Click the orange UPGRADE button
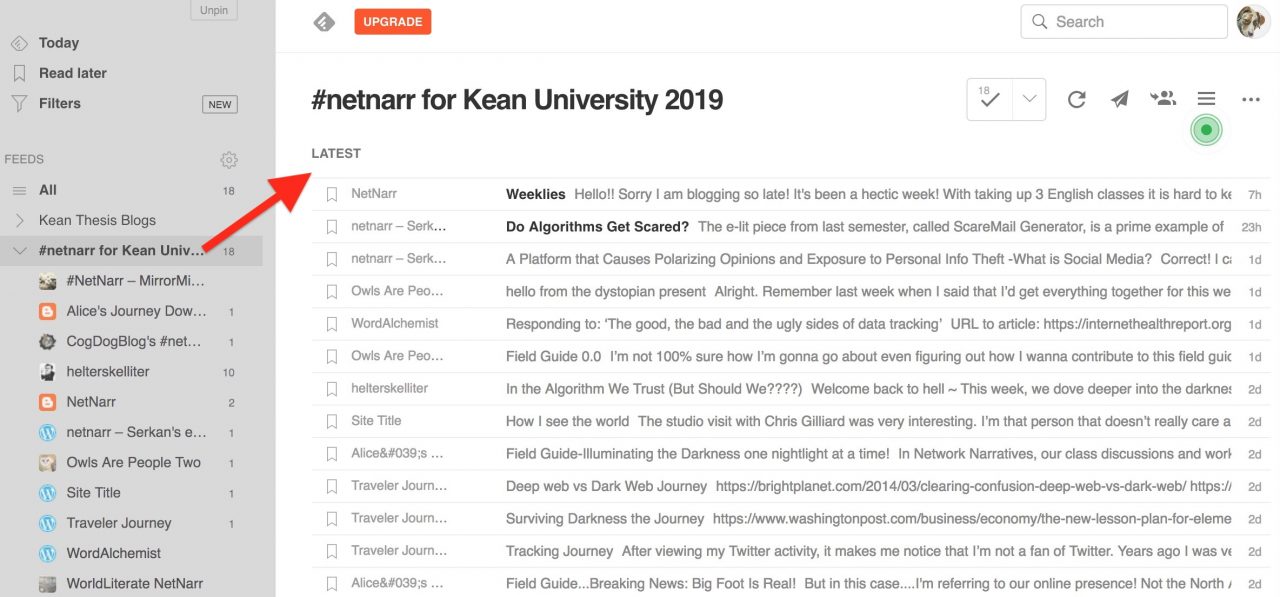This screenshot has width=1280, height=597. click(x=392, y=22)
